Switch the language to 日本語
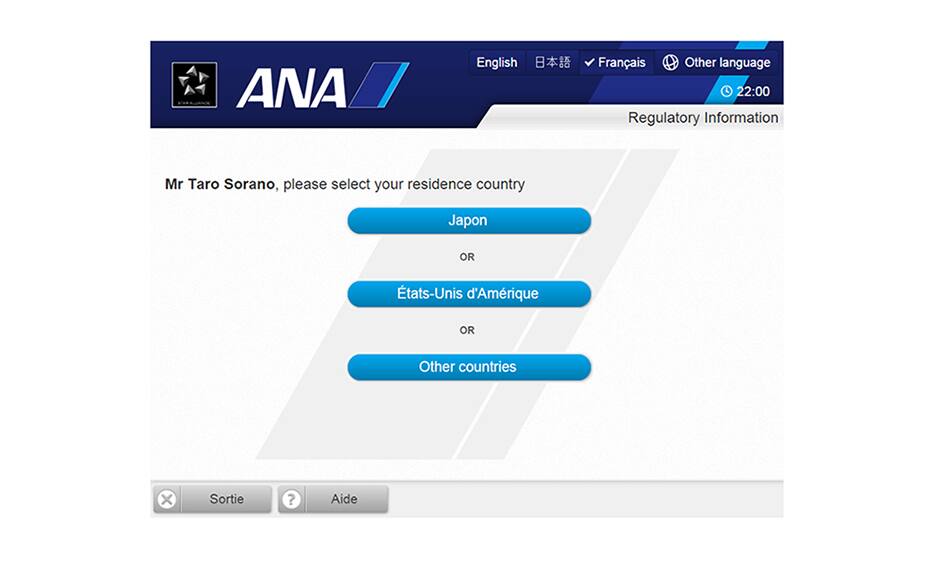Viewport: 930px width, 575px height. click(552, 62)
